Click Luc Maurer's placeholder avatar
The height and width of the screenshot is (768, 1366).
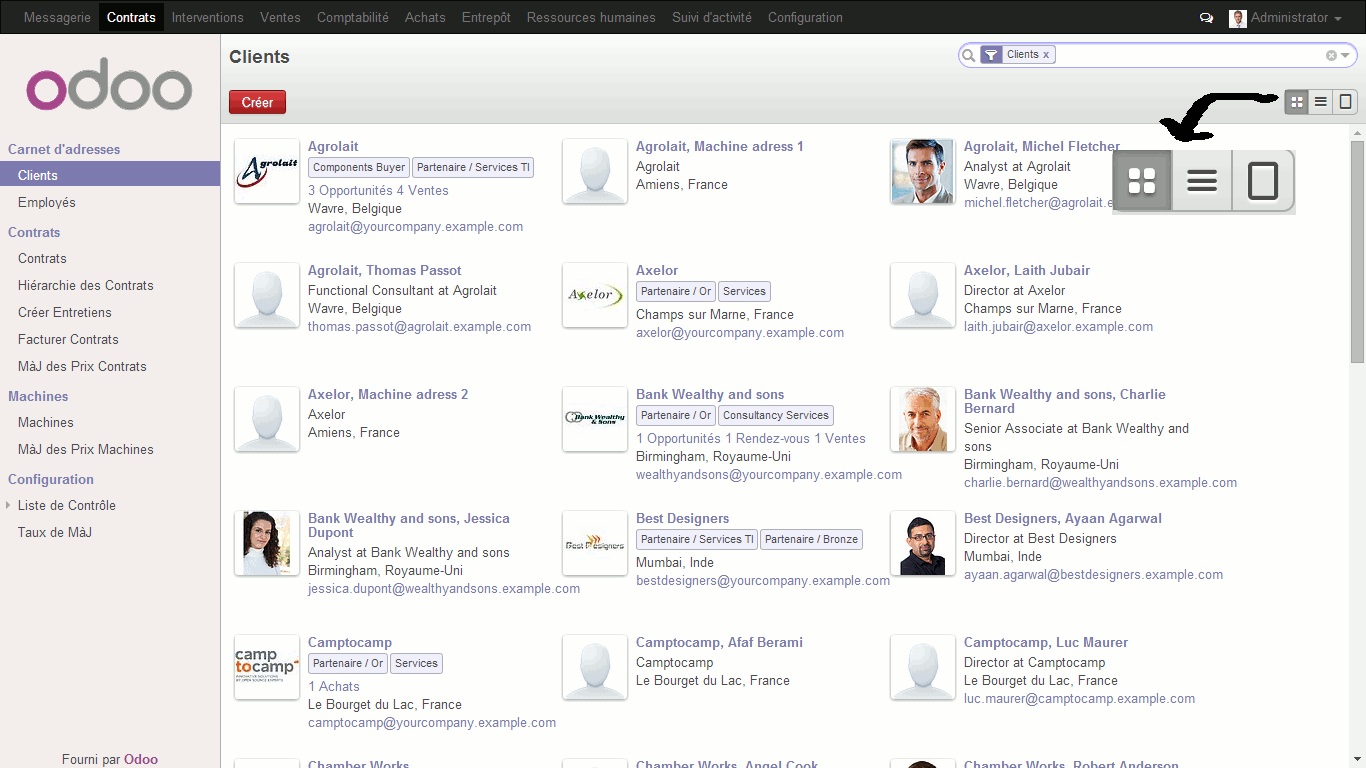[923, 667]
